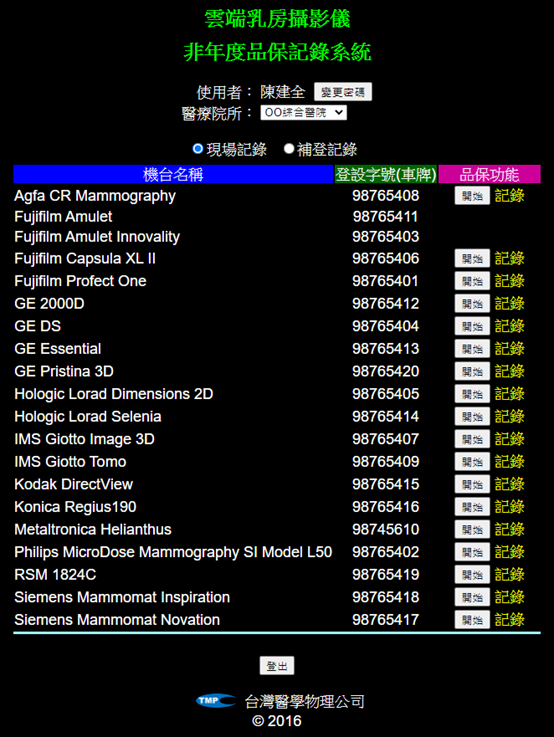The height and width of the screenshot is (737, 554).
Task: Click the TMP company logo
Action: [216, 701]
